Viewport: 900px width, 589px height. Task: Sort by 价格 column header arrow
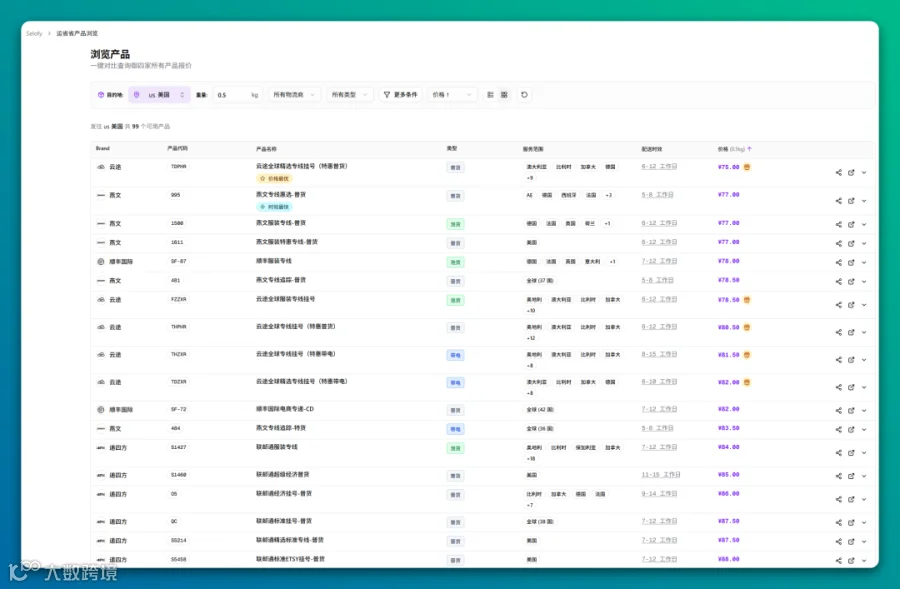750,149
